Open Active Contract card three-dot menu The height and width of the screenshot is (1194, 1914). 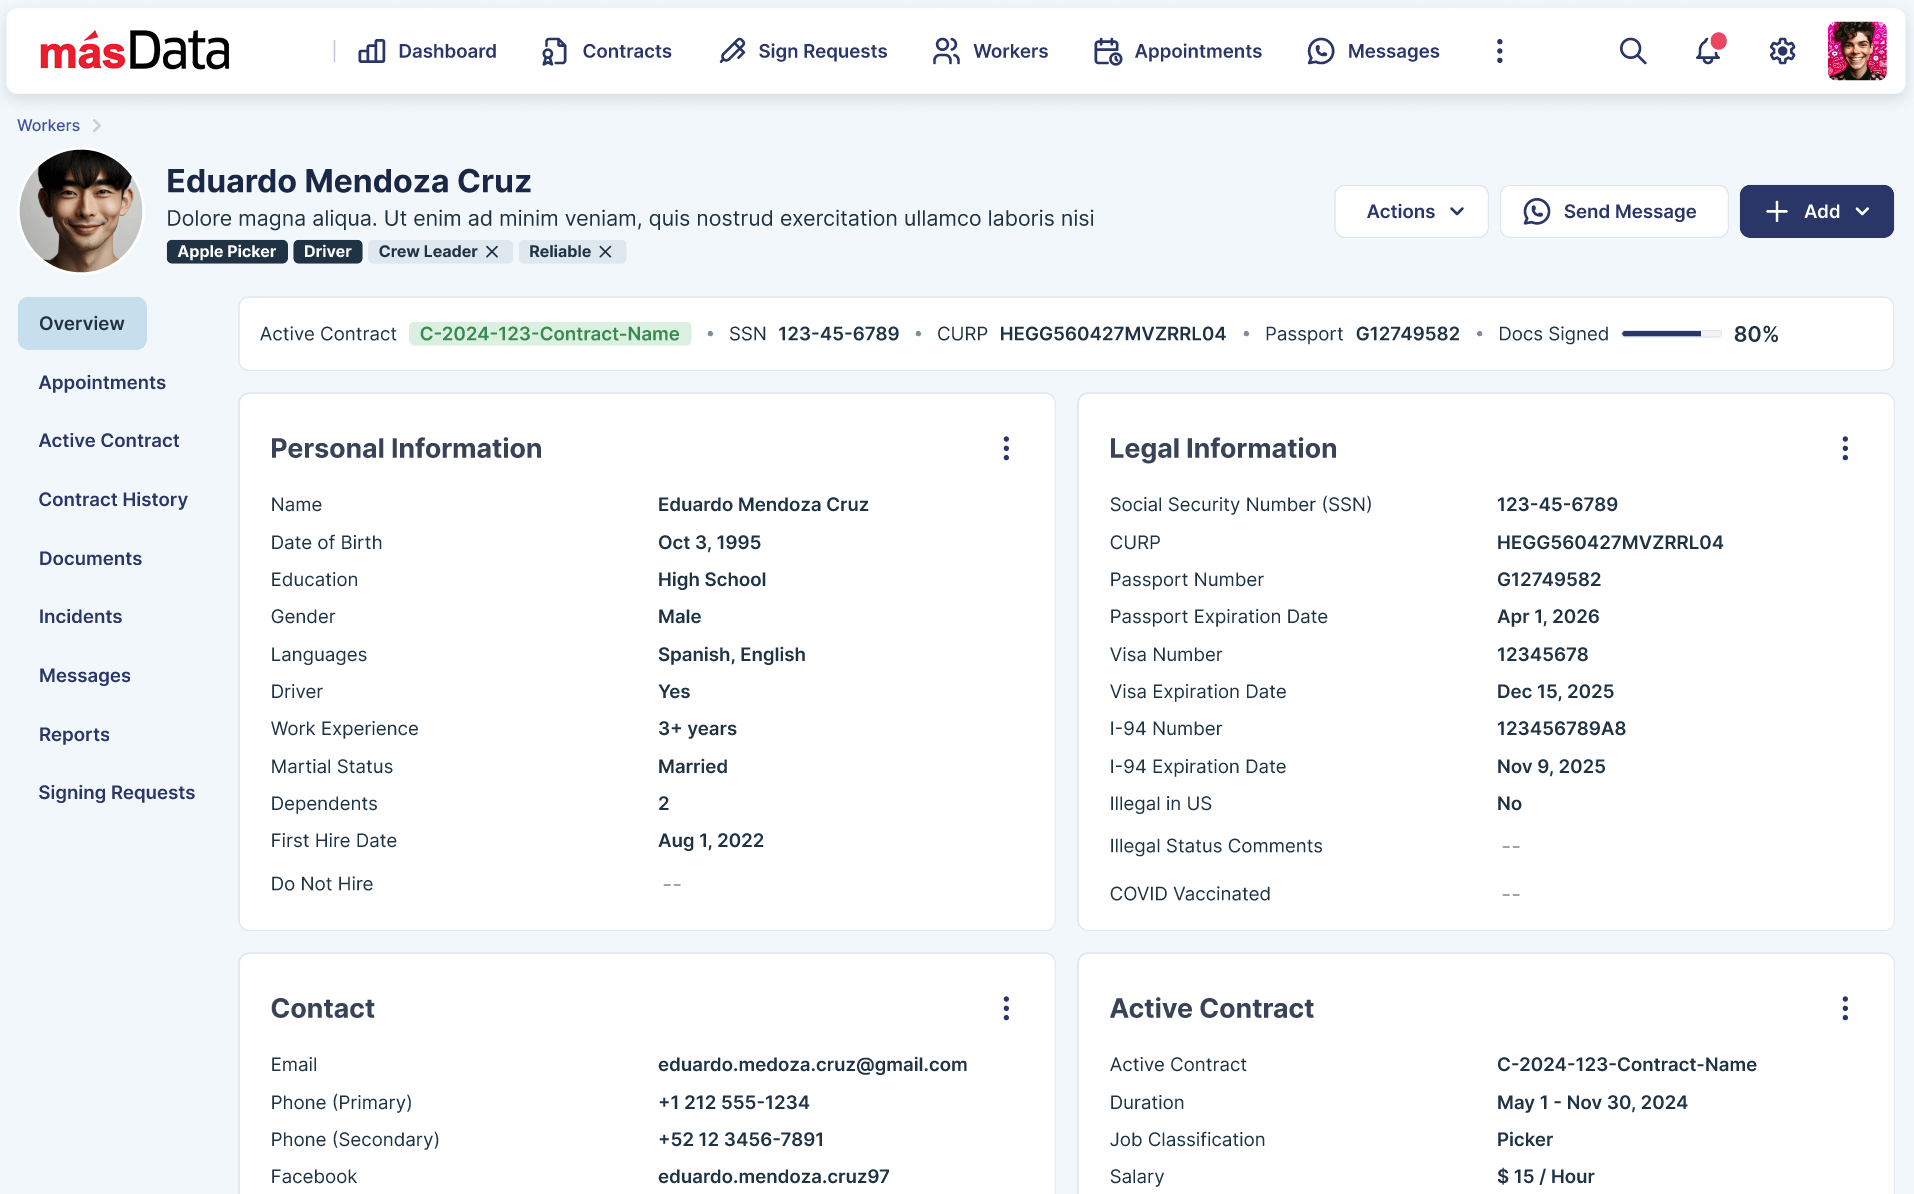pyautogui.click(x=1845, y=1008)
